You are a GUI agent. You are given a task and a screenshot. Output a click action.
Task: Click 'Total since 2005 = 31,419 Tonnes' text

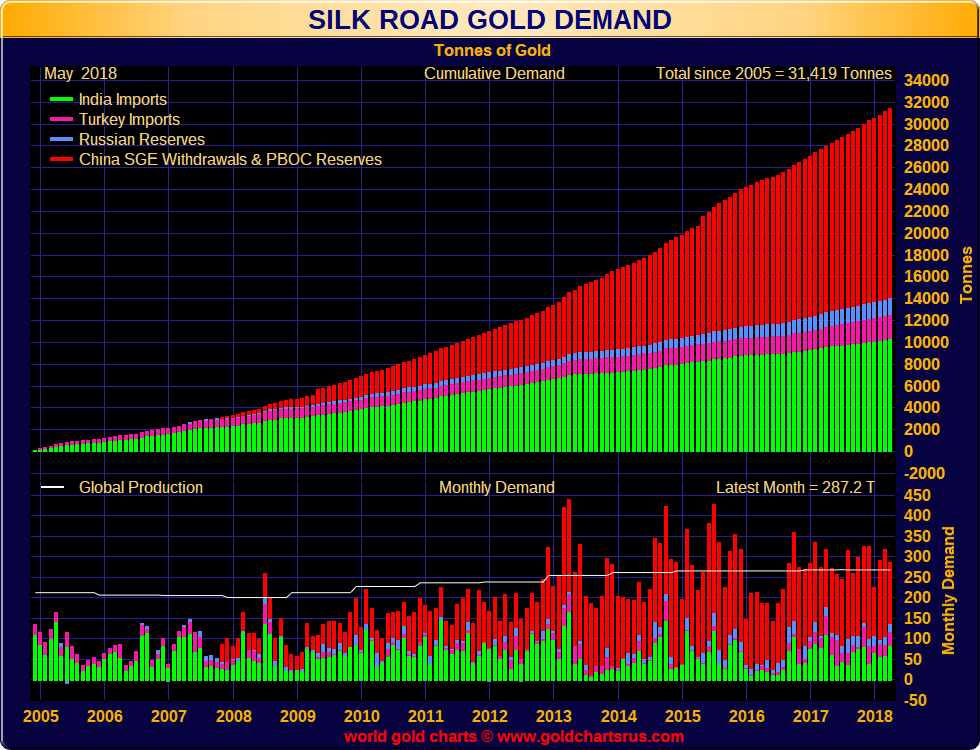pyautogui.click(x=773, y=73)
